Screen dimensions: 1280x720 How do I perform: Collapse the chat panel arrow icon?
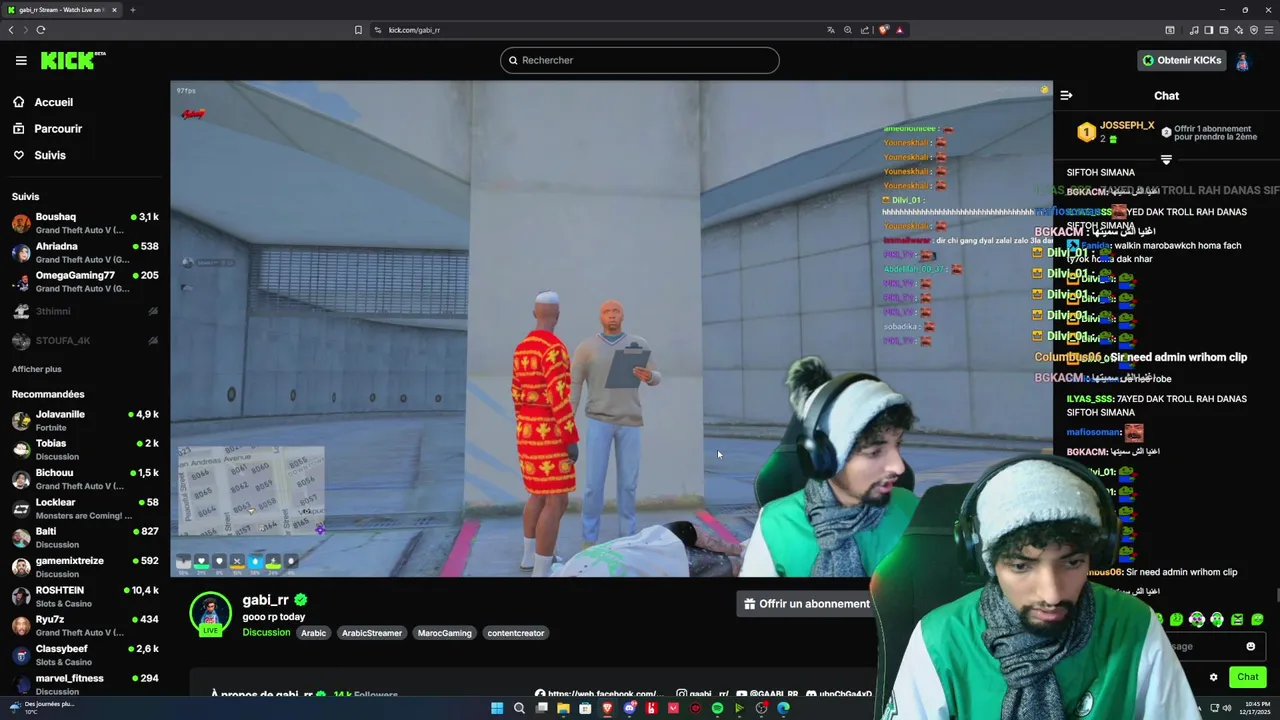(1066, 96)
